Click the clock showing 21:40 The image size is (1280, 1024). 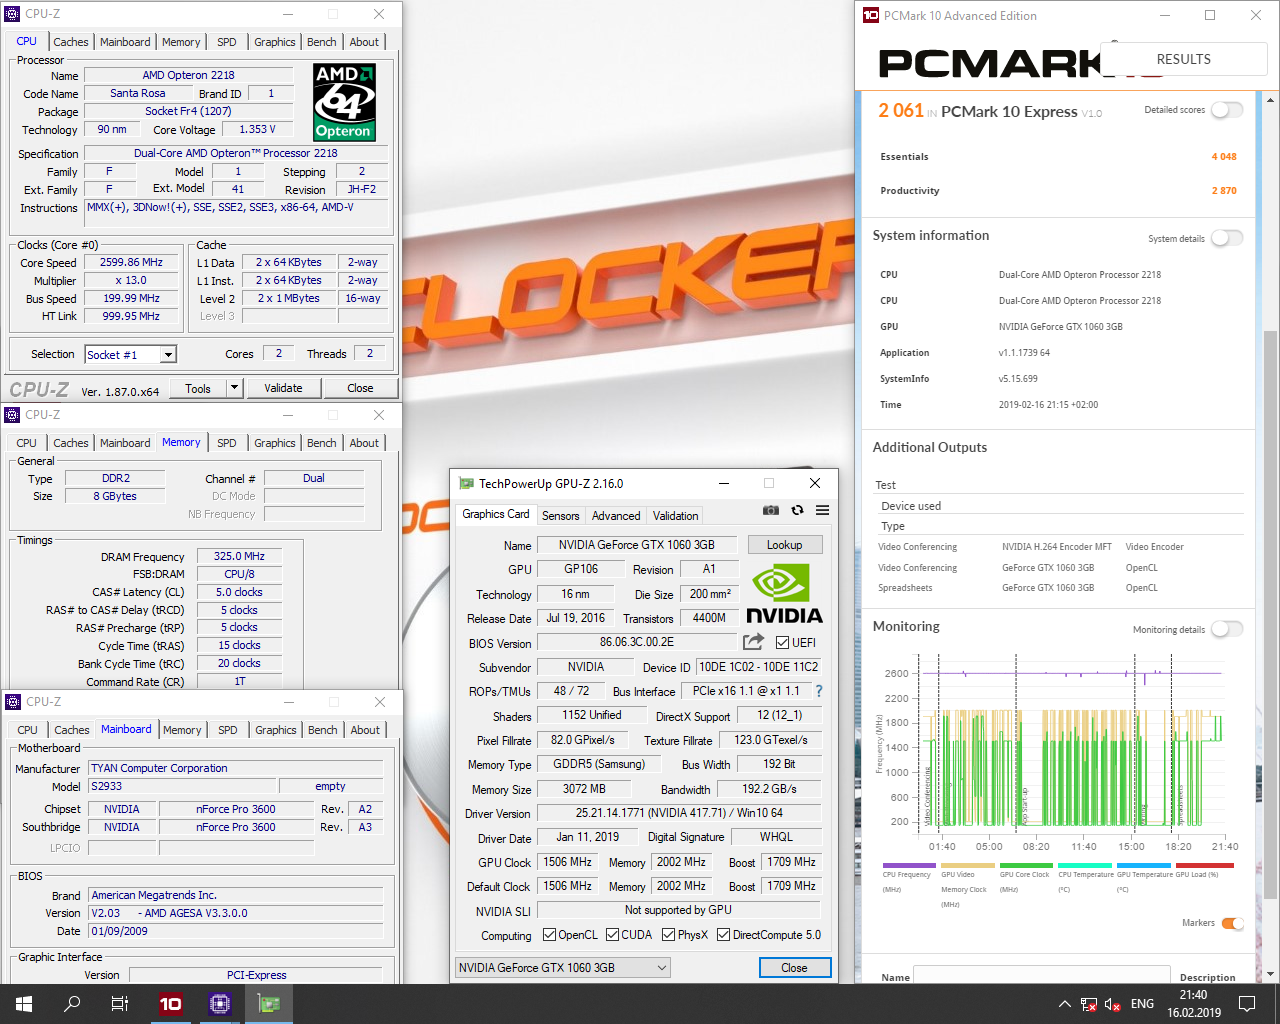[x=1193, y=995]
